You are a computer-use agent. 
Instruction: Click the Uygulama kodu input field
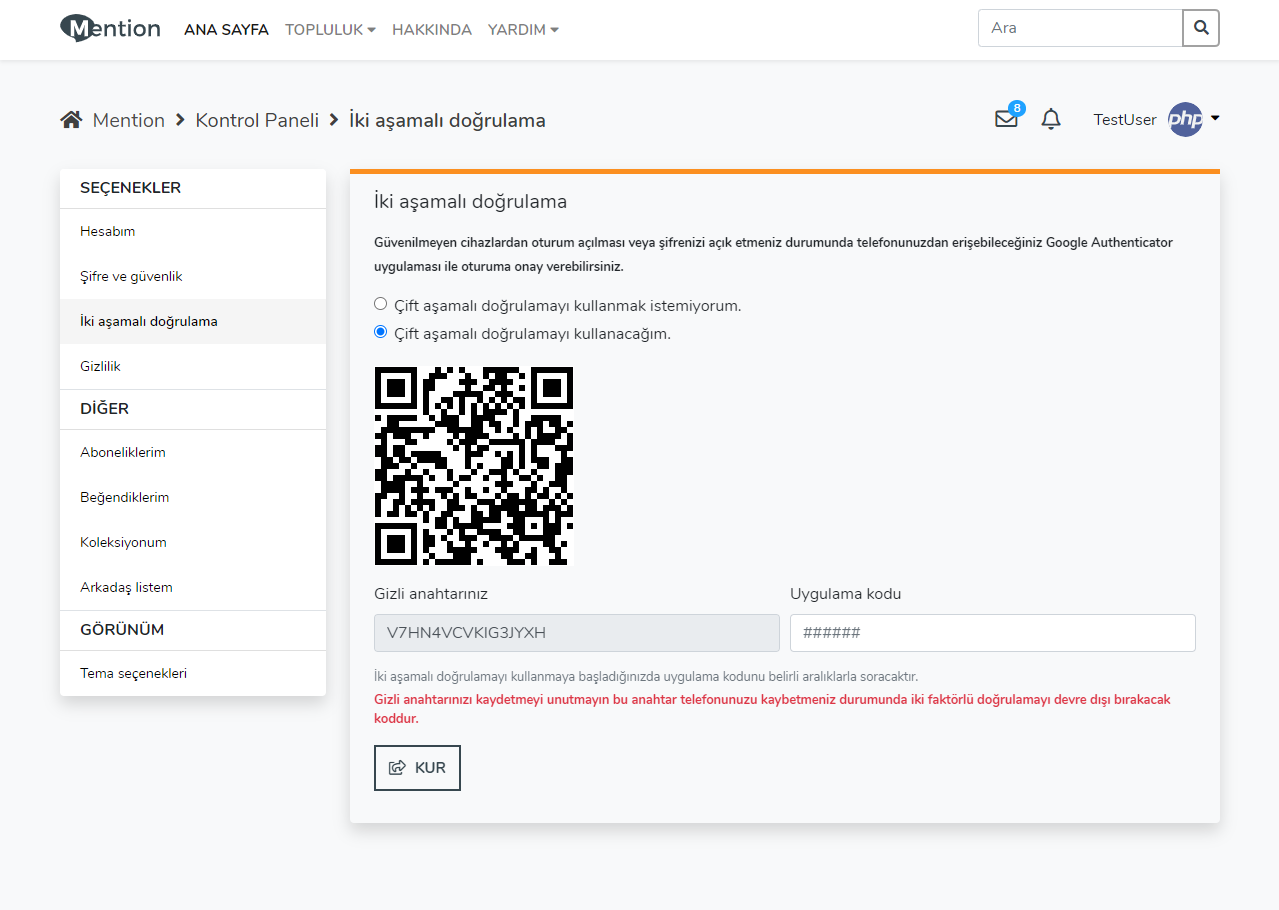[x=993, y=633]
